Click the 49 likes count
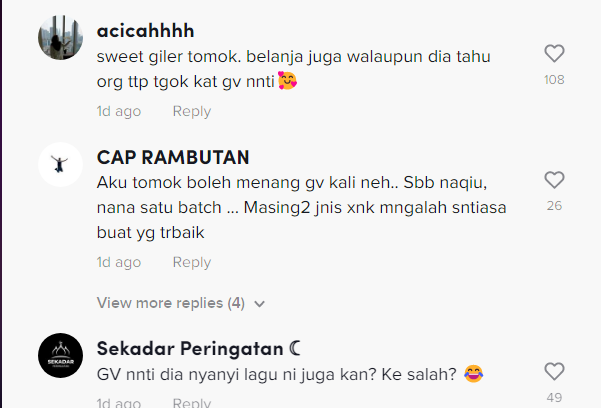Screen dimensions: 601x408 click(554, 398)
